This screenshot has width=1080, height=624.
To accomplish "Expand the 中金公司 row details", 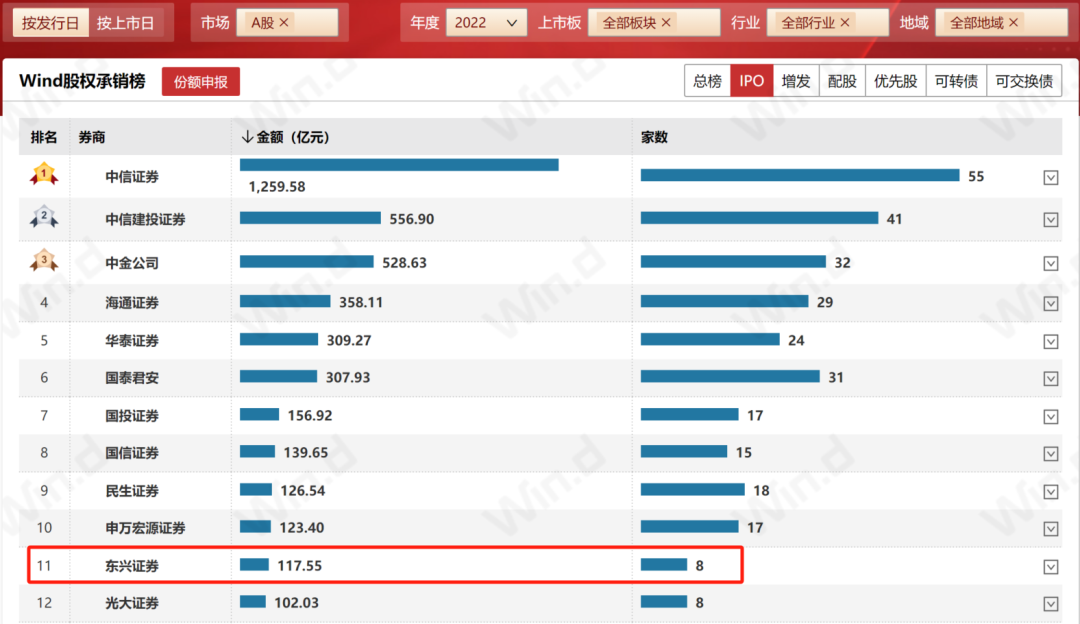I will [1050, 263].
